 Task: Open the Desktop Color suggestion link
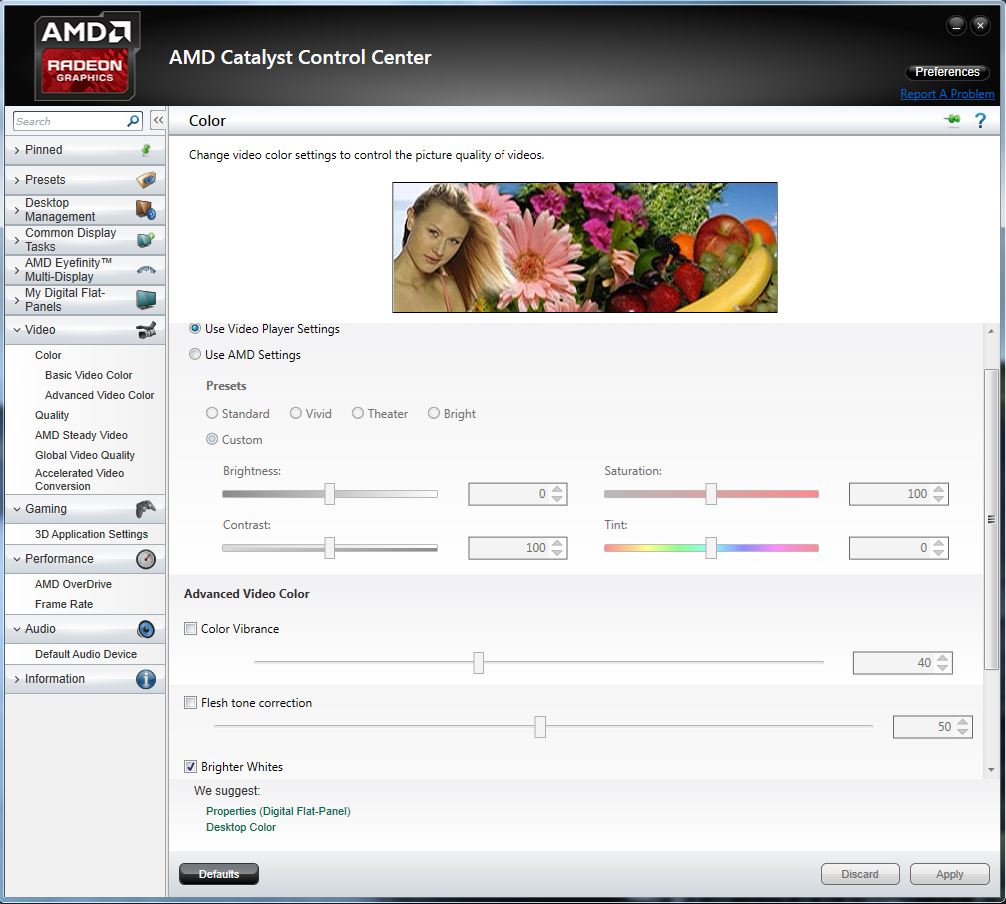coord(241,827)
